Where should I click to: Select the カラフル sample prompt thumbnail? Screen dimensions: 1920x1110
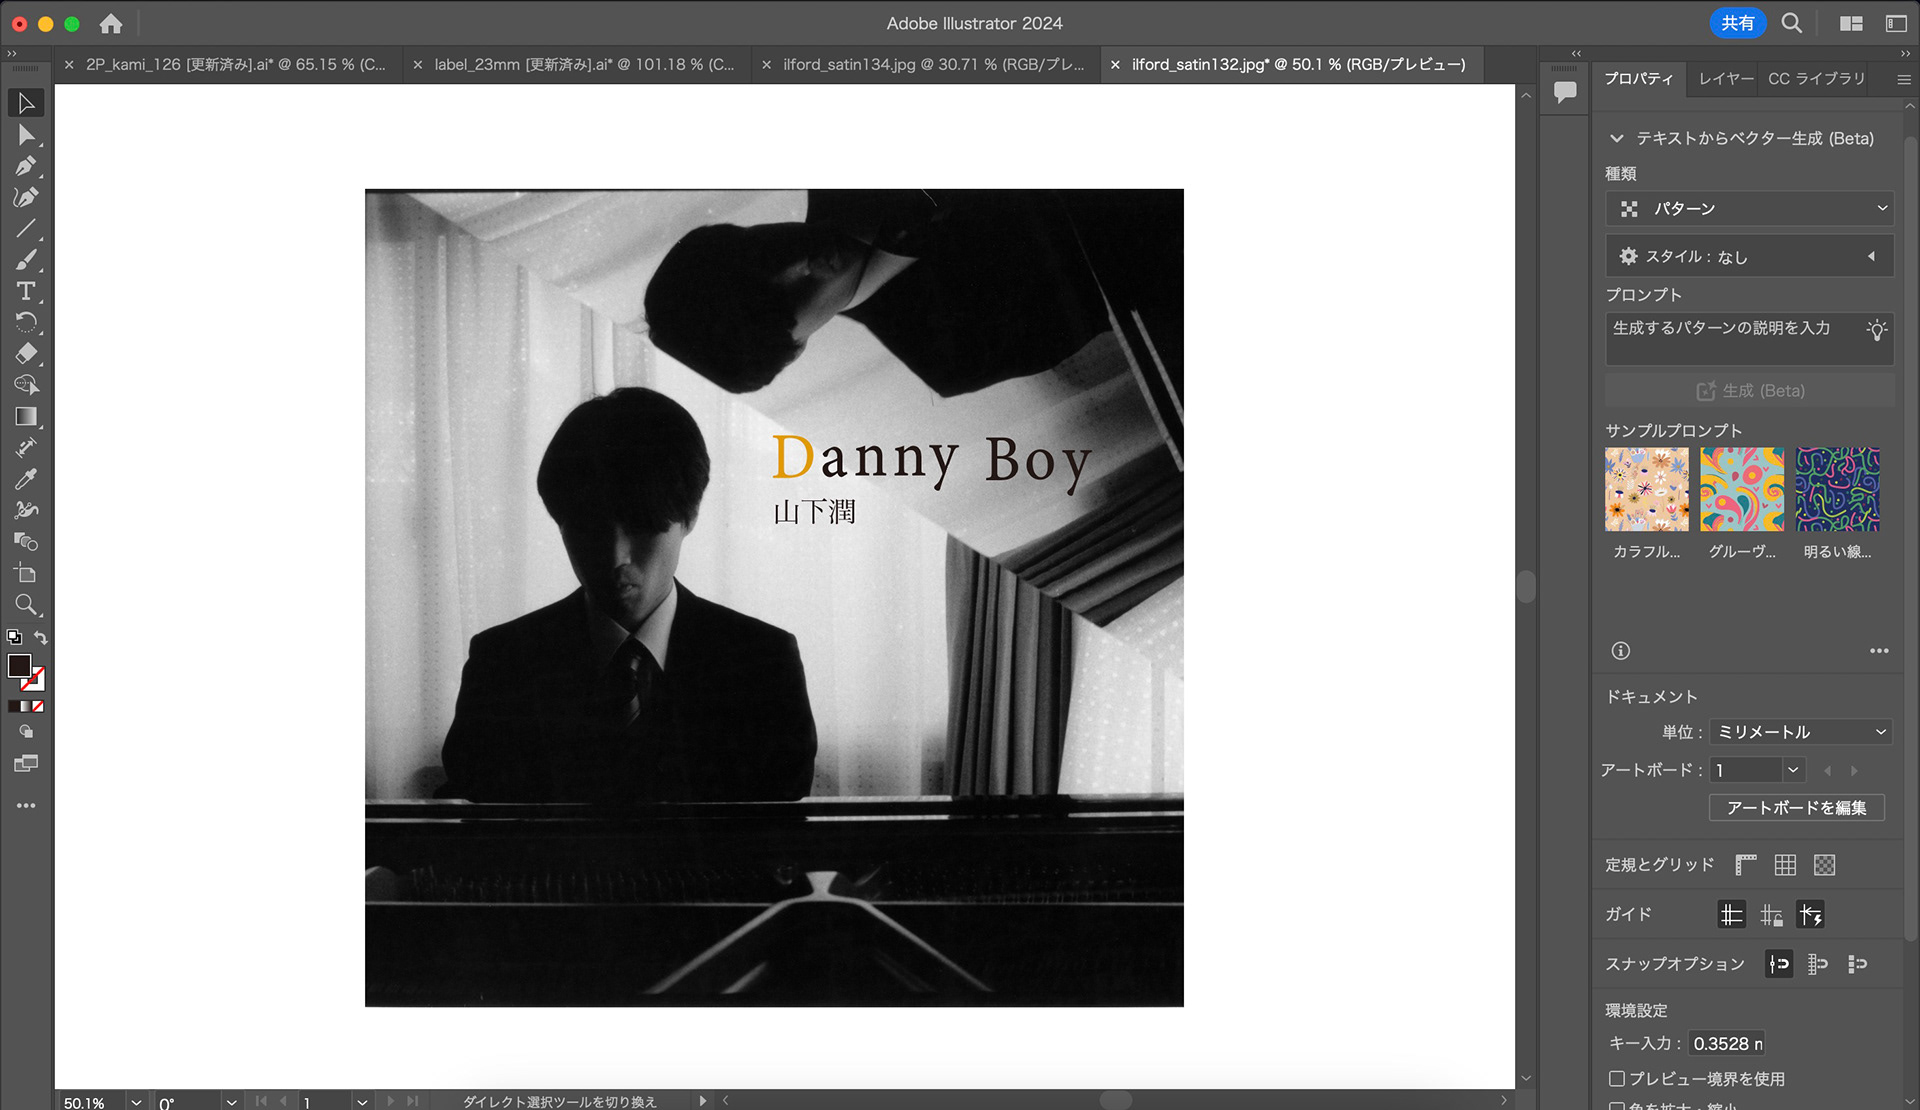(1646, 489)
